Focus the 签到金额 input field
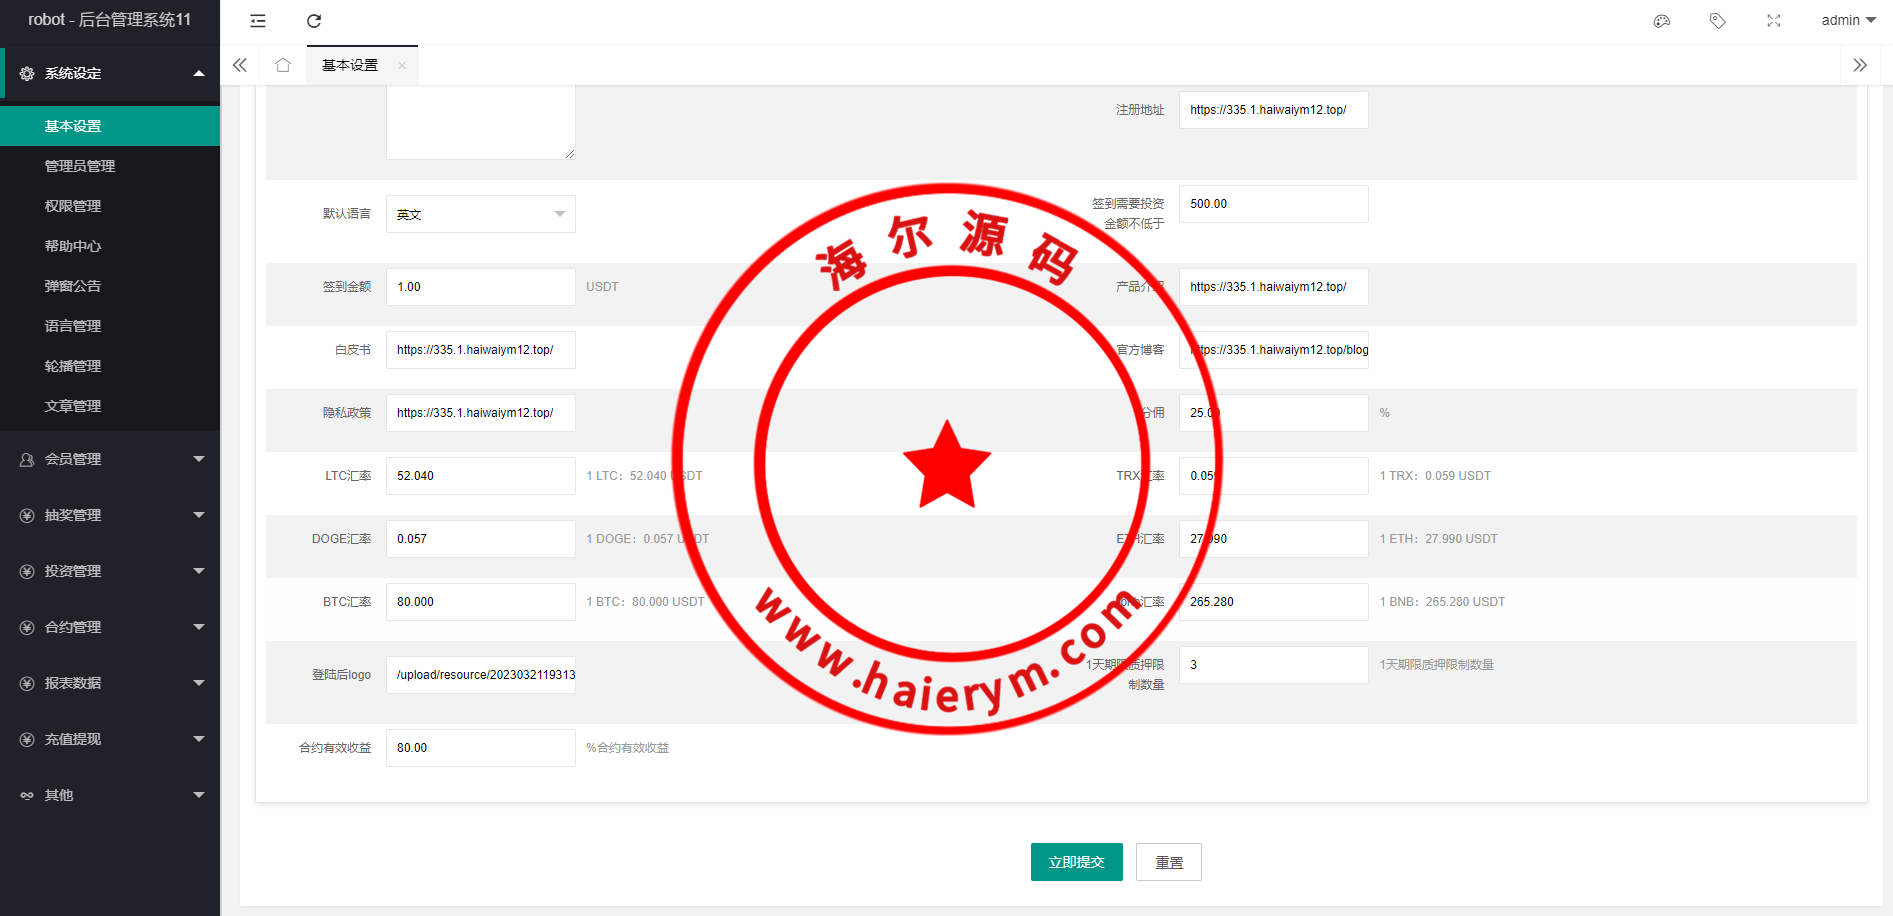 480,287
